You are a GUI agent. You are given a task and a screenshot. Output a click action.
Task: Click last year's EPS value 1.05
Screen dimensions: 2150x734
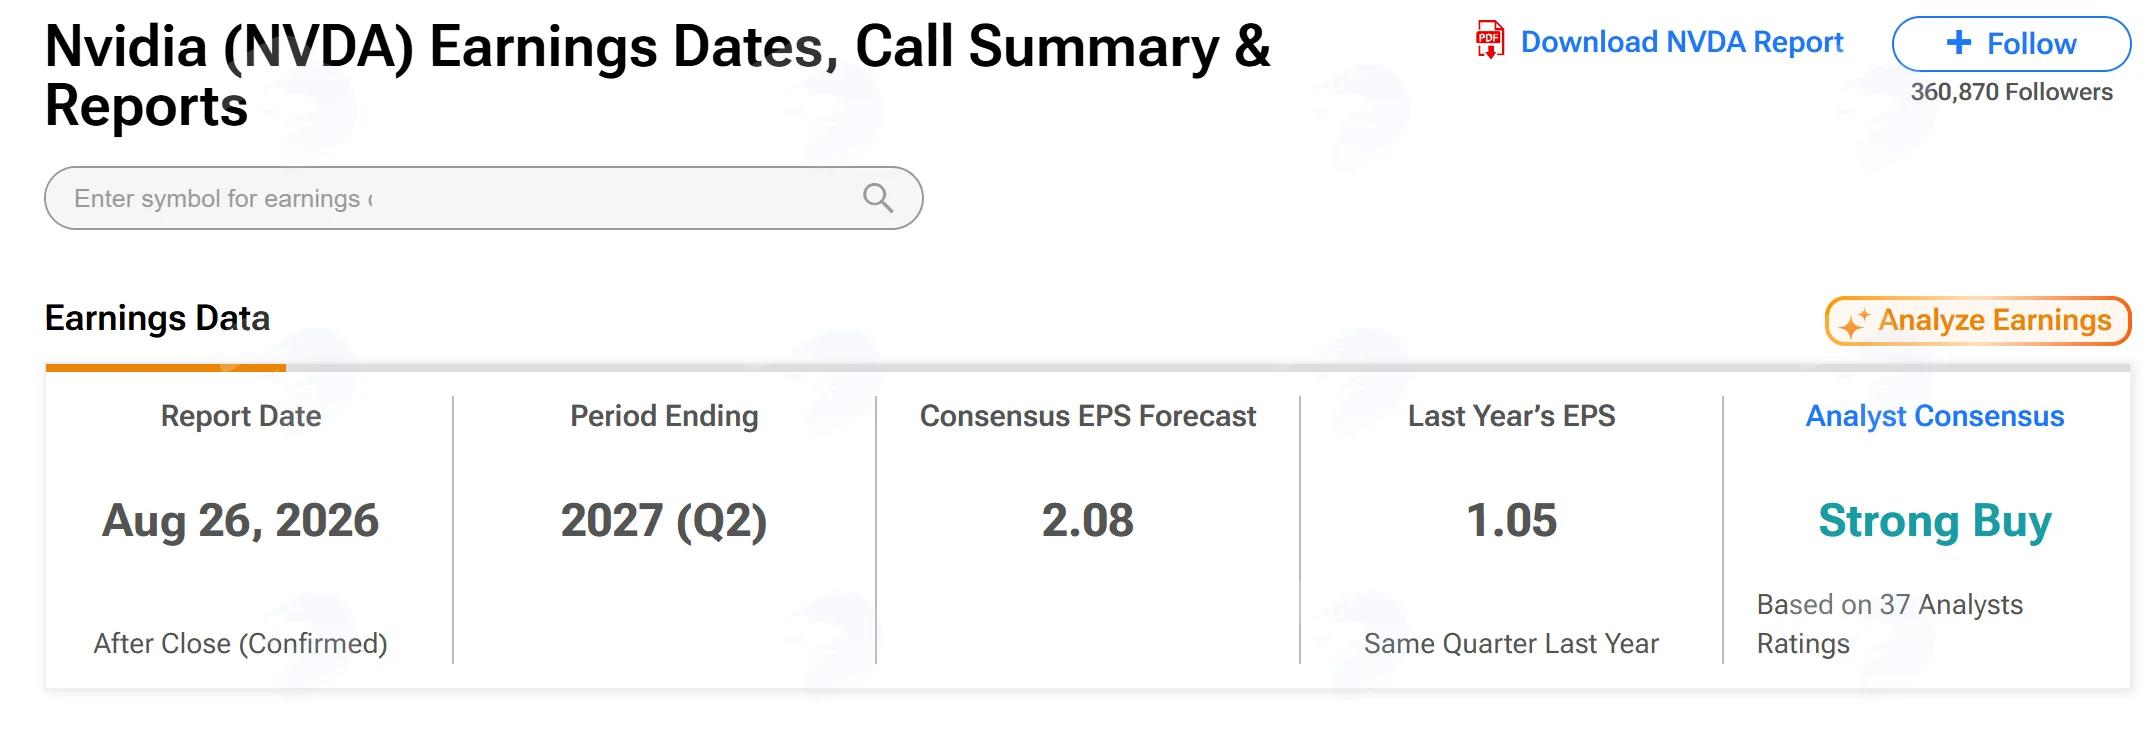(1511, 521)
